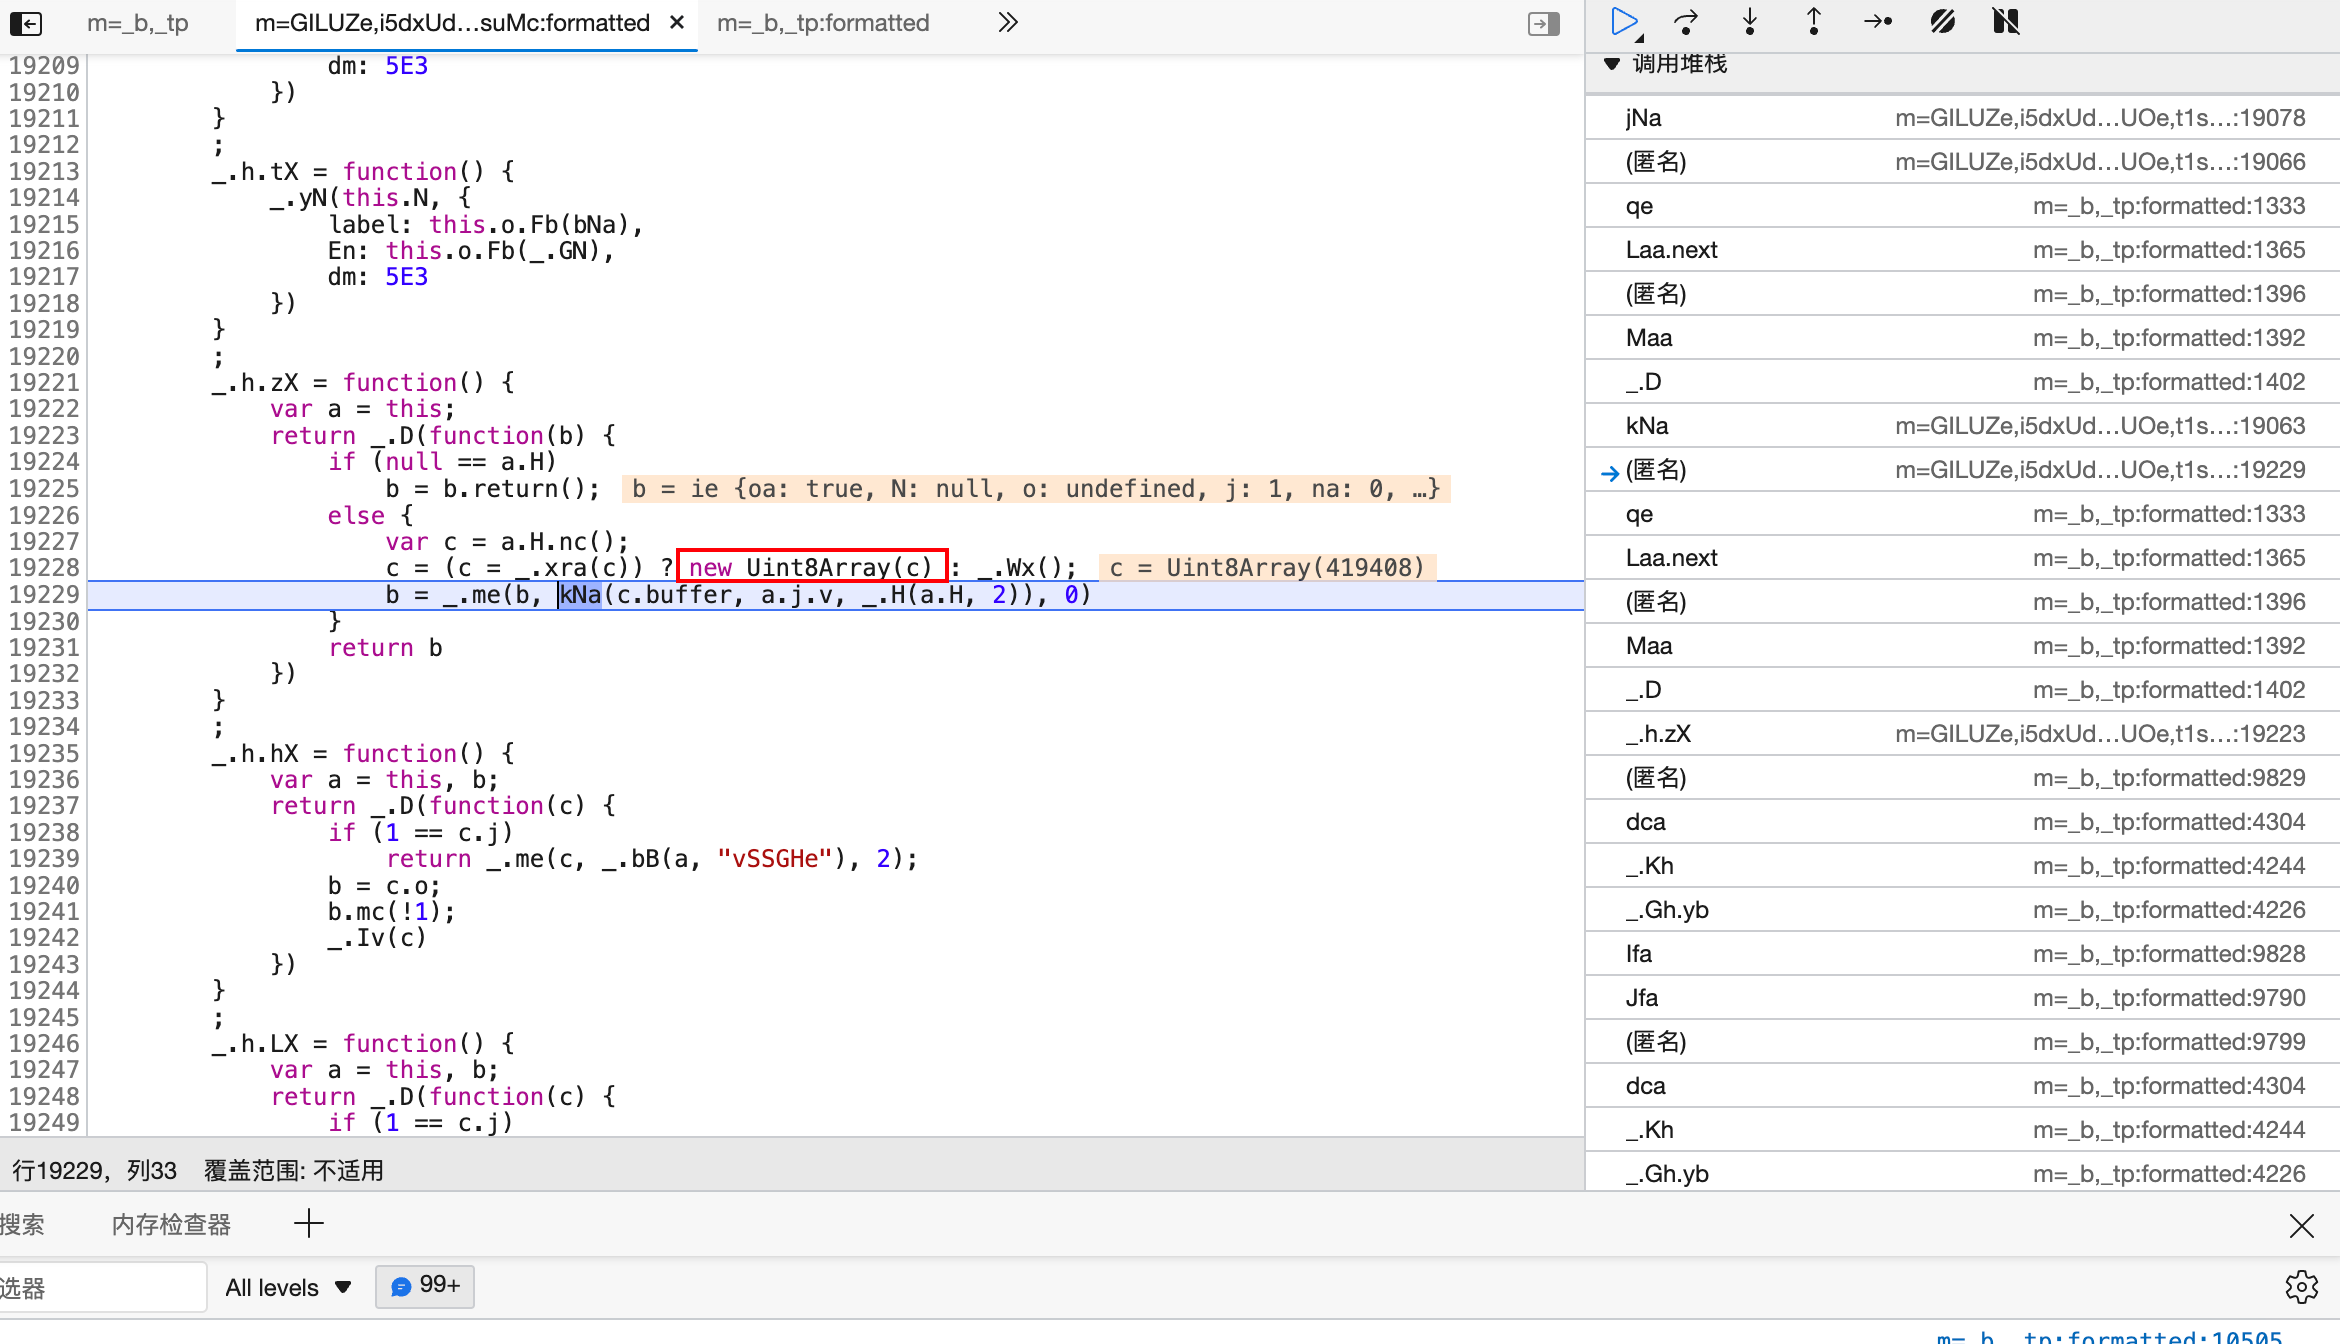
Task: Click the Step button
Action: (1878, 22)
